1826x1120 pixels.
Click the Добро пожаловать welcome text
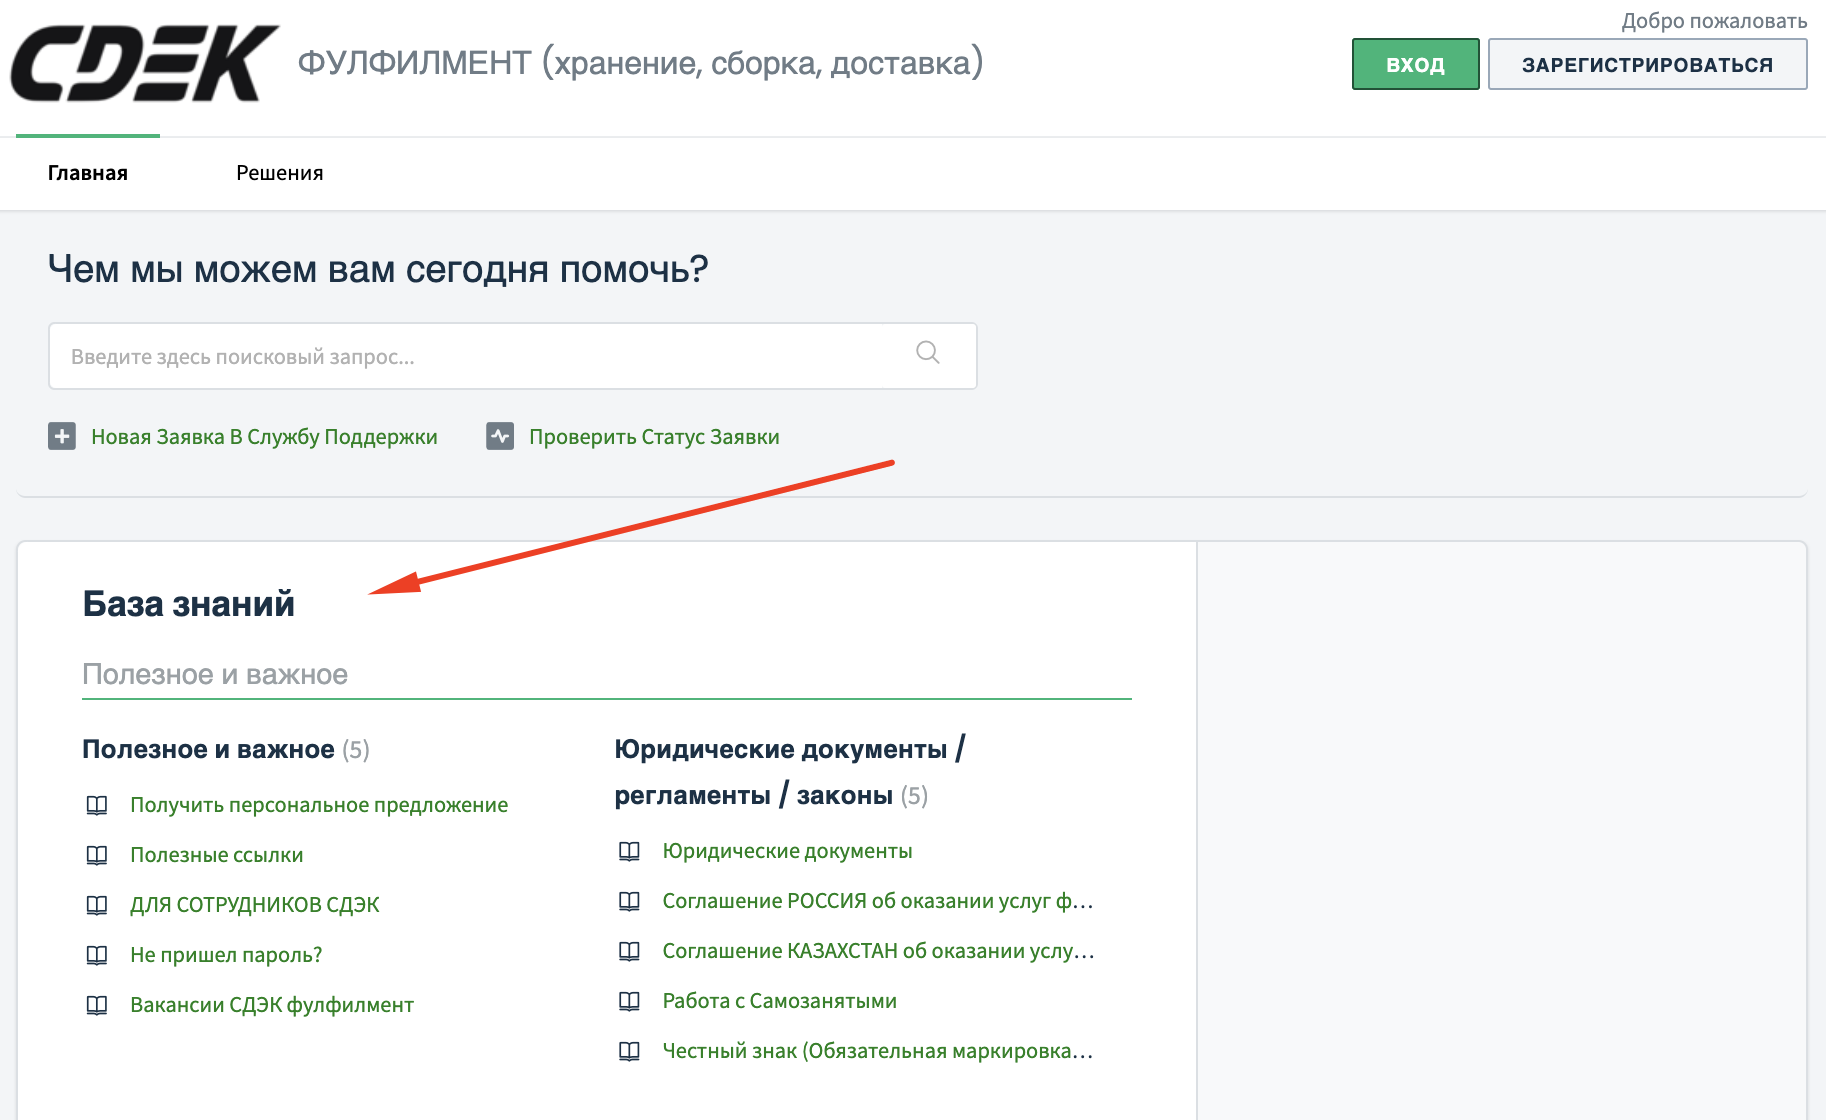click(x=1714, y=21)
